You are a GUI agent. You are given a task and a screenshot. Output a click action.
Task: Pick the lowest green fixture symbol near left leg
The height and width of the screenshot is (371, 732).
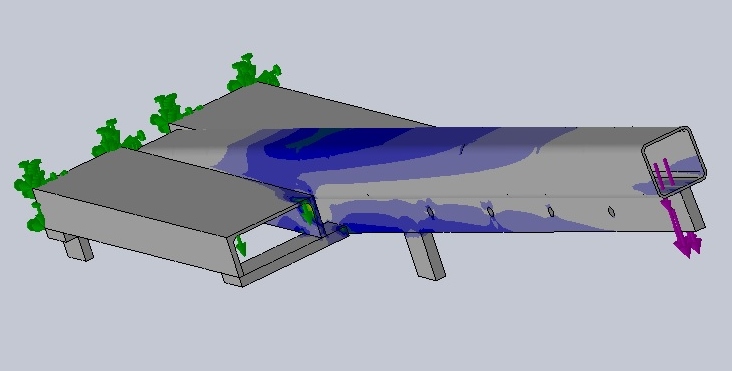click(x=36, y=217)
